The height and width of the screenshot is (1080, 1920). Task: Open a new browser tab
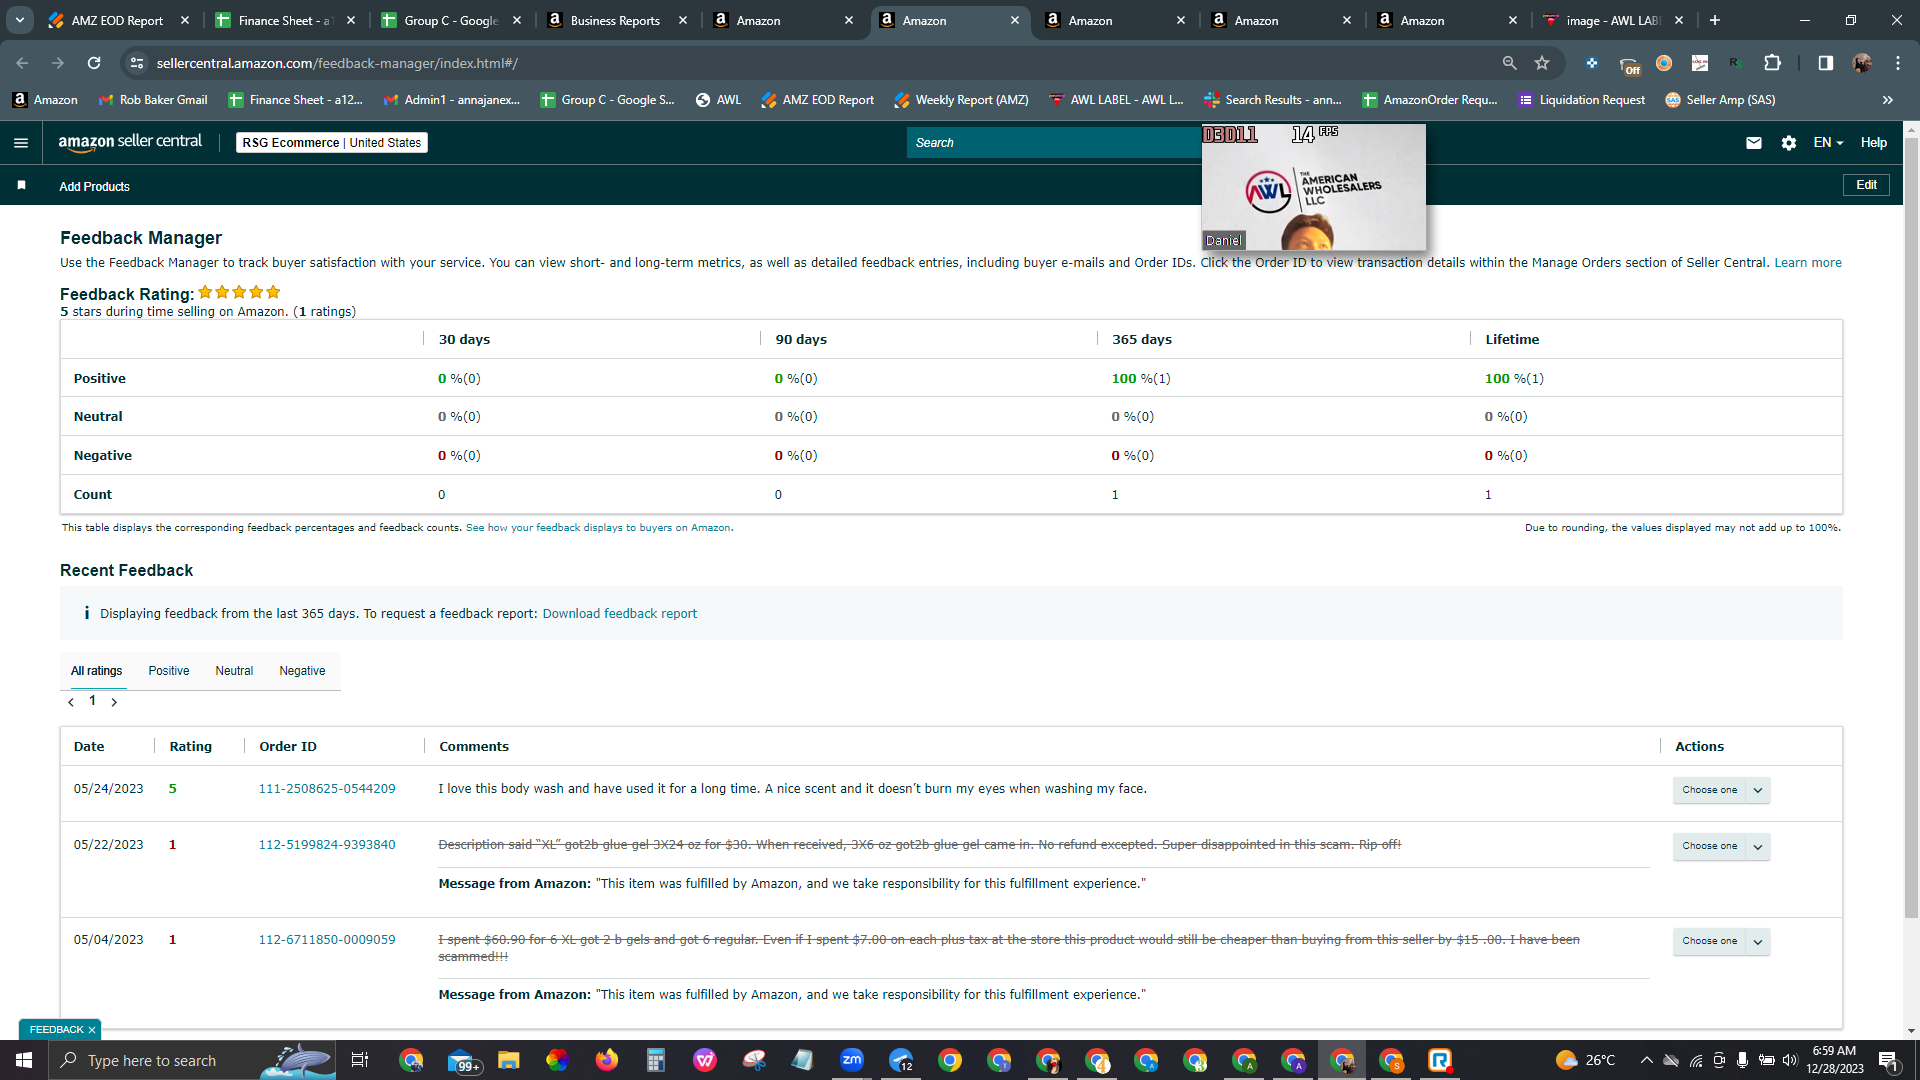pos(1715,20)
